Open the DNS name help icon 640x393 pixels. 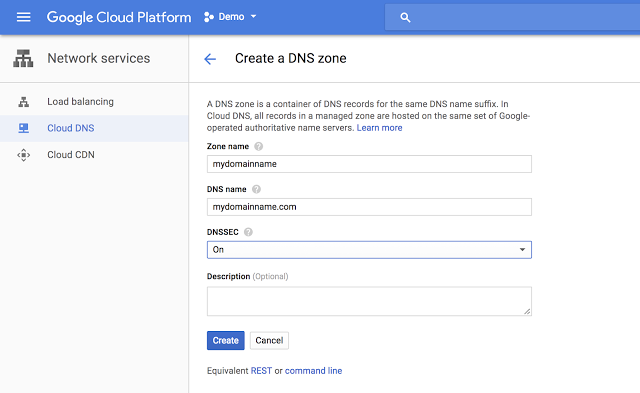[x=256, y=189]
